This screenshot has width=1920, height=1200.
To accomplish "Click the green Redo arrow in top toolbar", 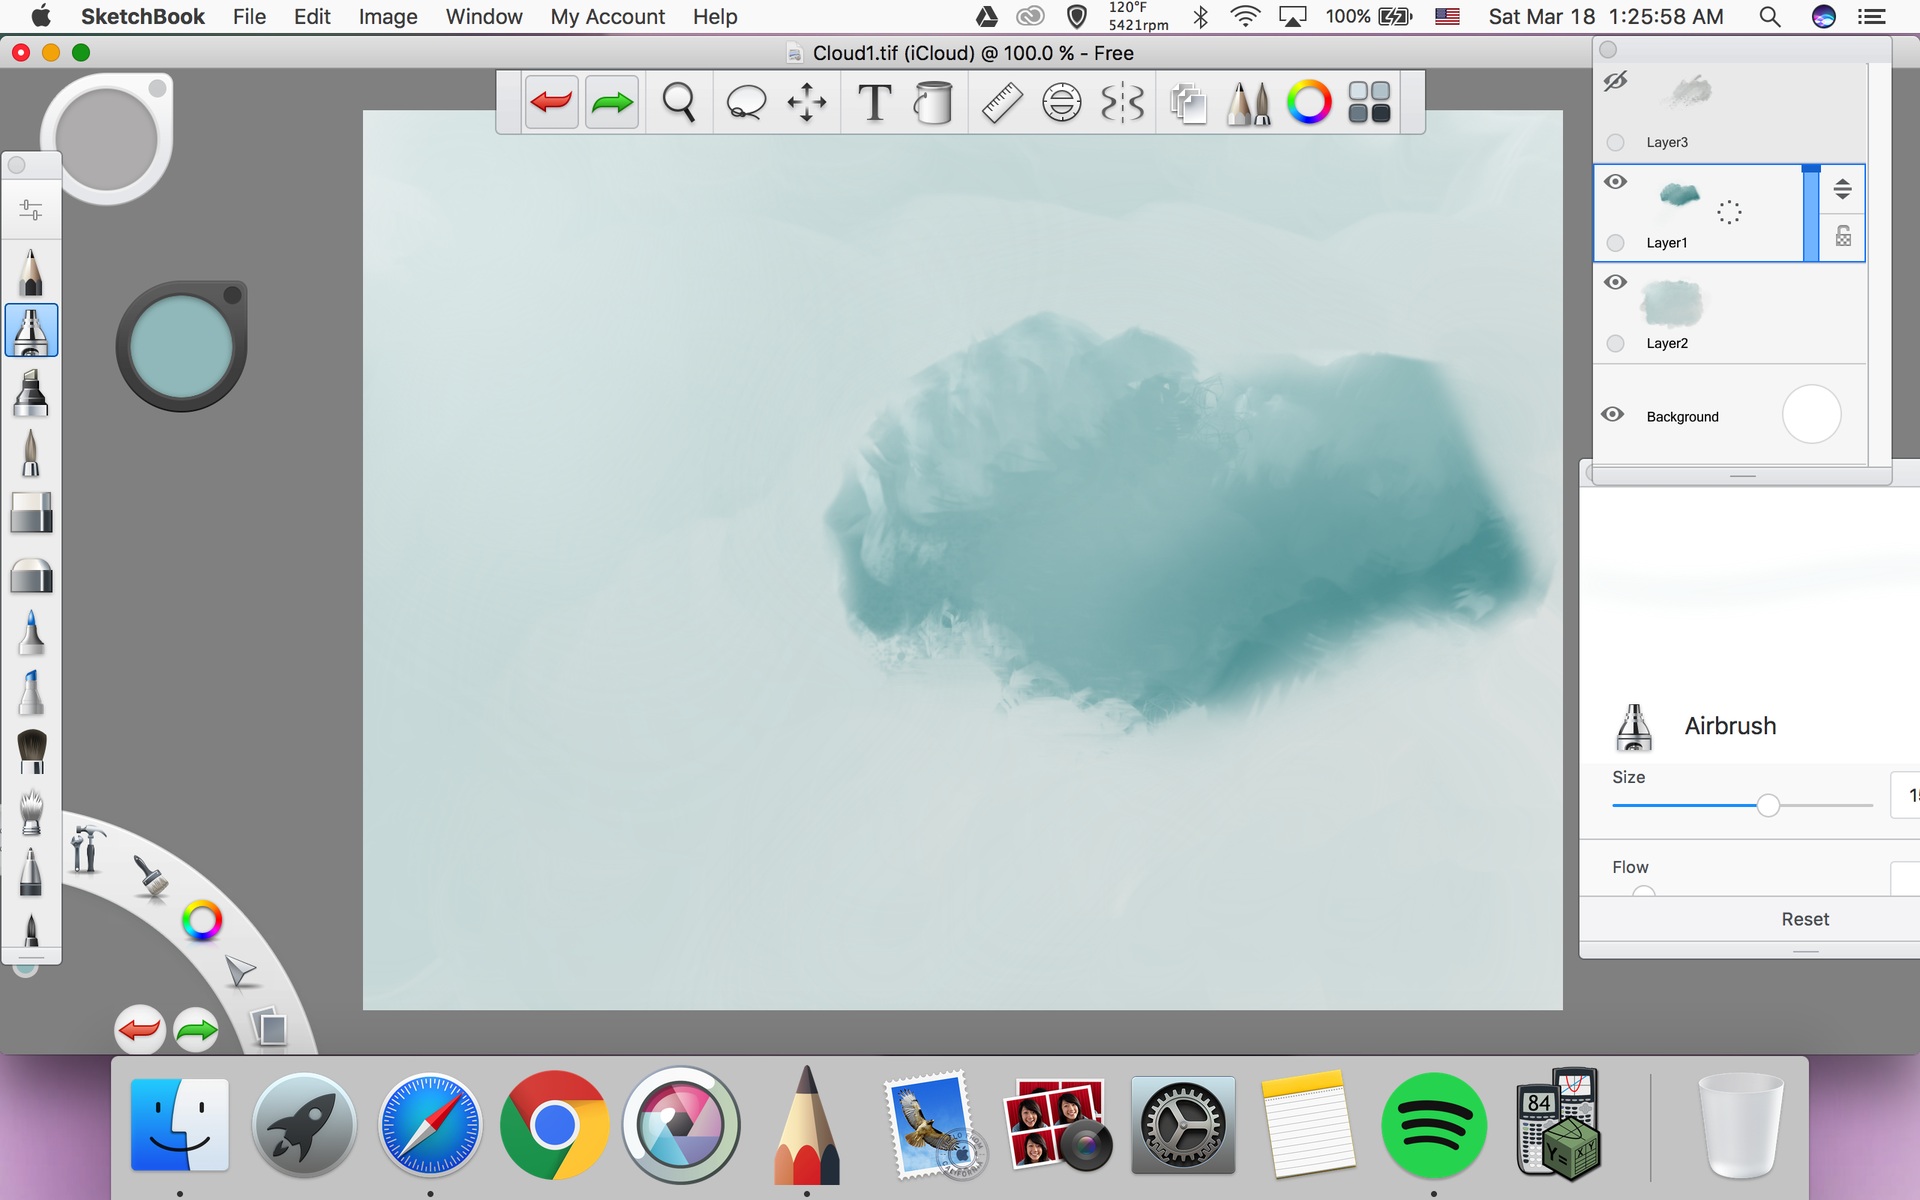I will point(612,102).
